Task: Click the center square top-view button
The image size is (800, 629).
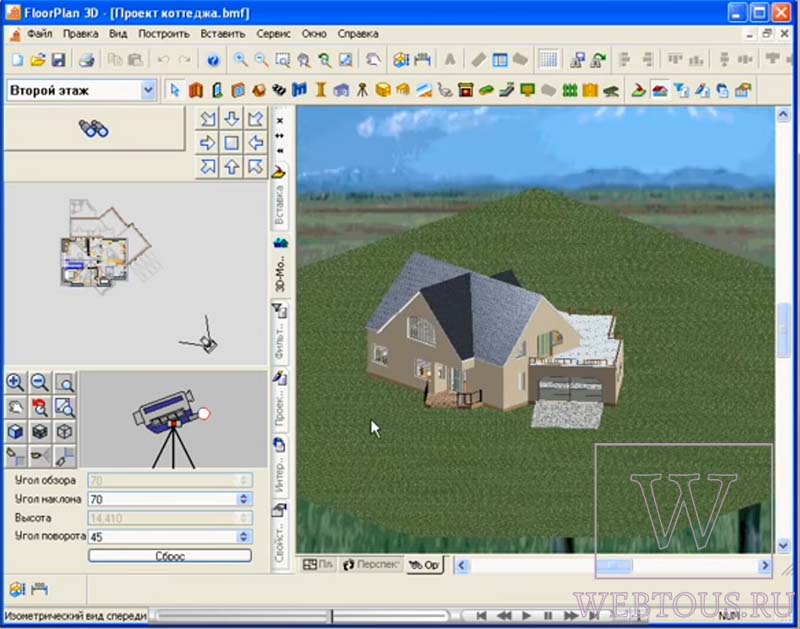Action: tap(232, 143)
